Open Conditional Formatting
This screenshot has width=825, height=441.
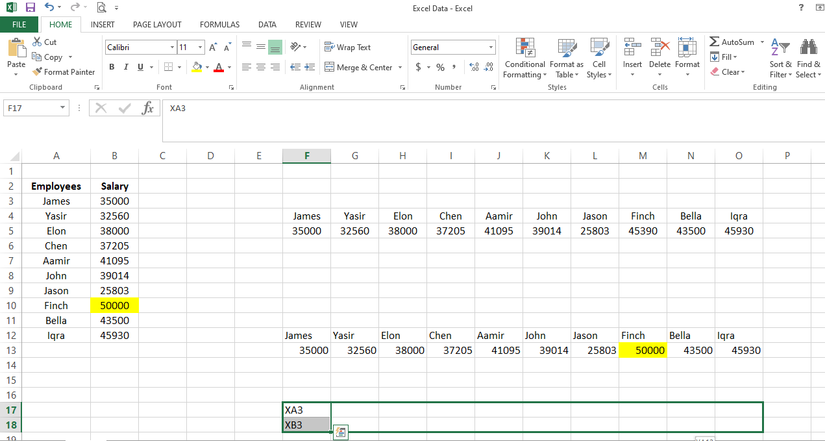click(x=524, y=59)
